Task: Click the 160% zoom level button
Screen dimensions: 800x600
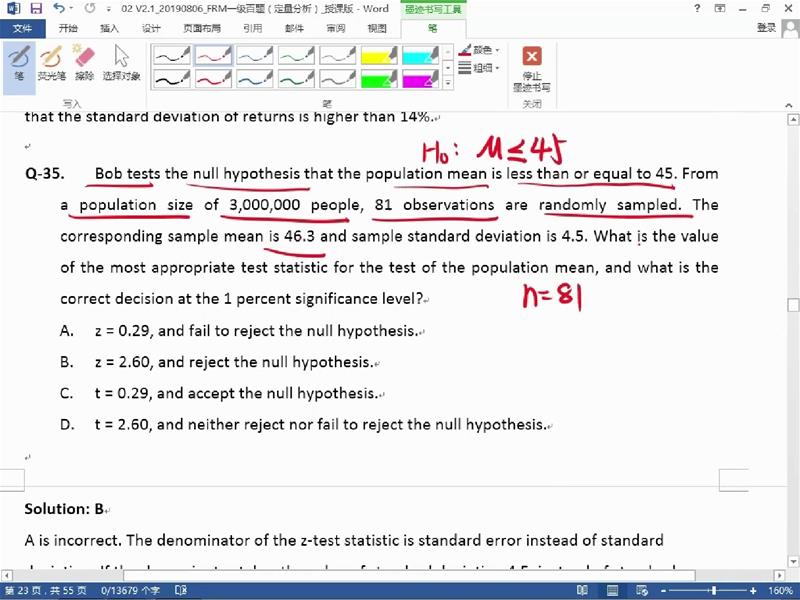Action: pyautogui.click(x=781, y=591)
